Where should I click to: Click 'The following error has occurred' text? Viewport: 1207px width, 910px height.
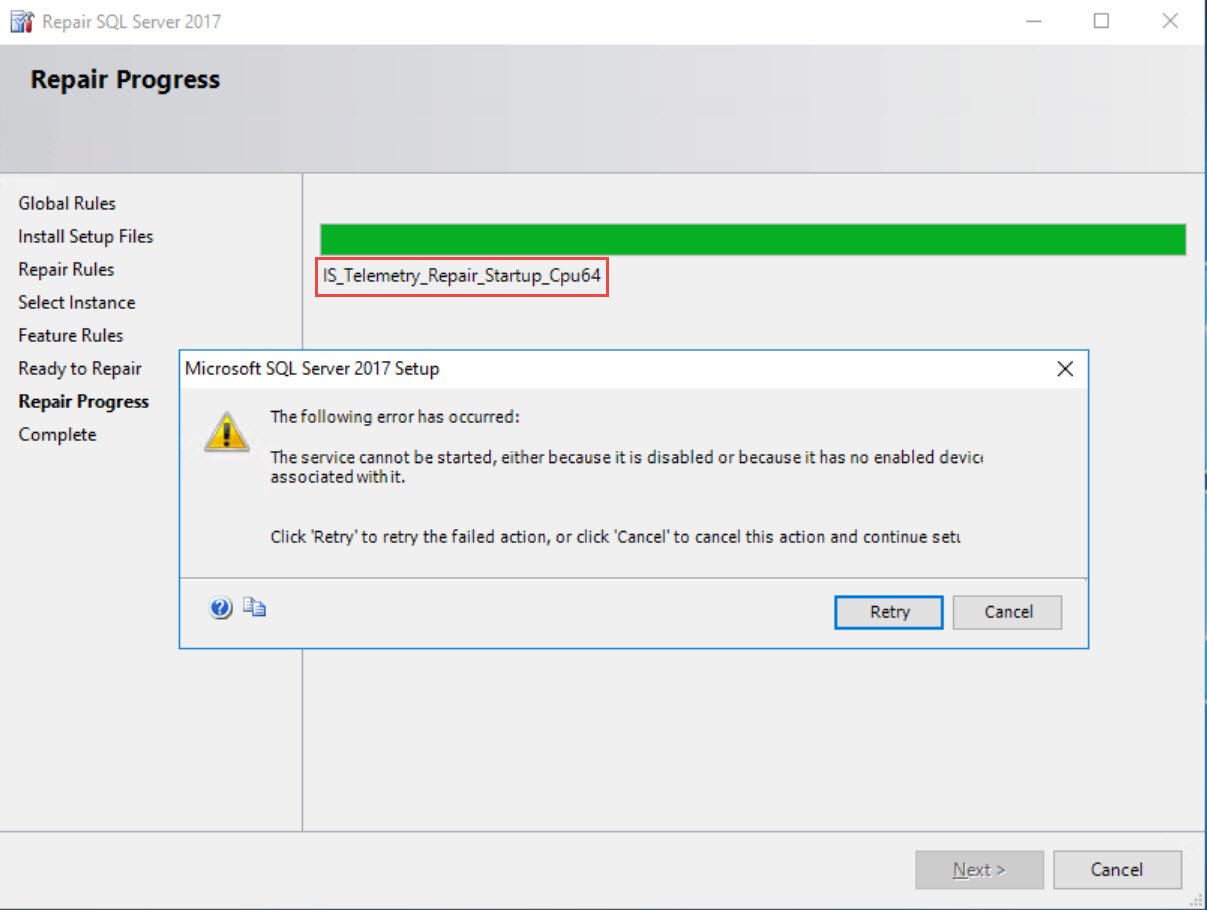395,416
